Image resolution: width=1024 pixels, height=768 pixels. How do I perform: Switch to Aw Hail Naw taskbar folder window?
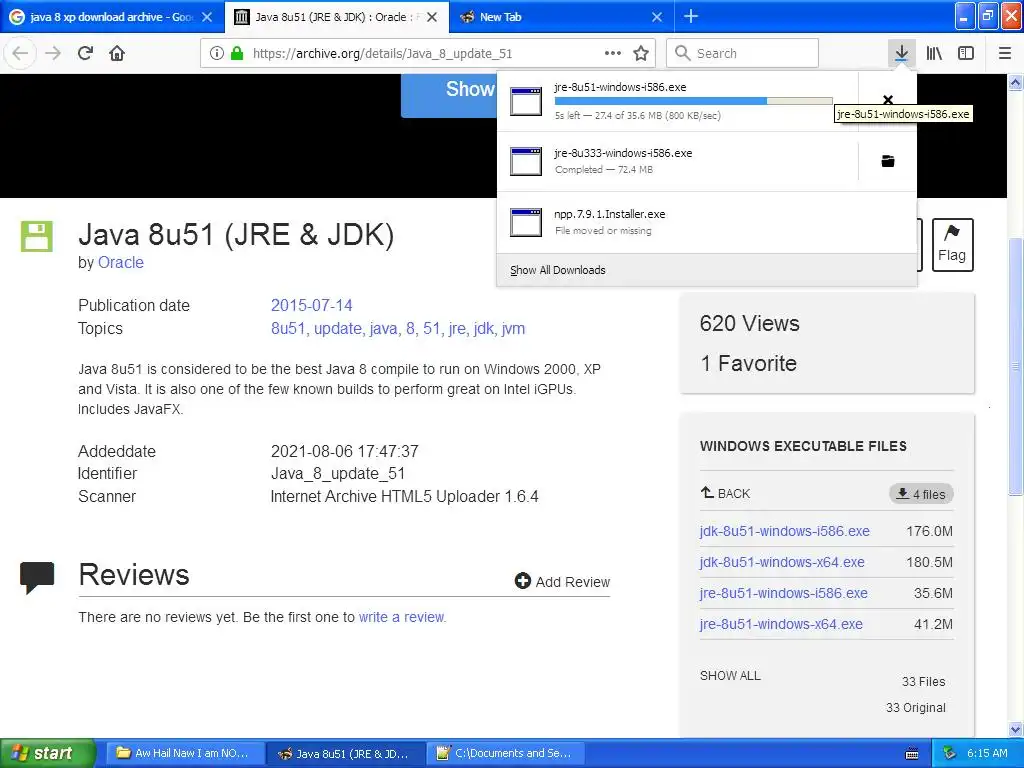[185, 753]
